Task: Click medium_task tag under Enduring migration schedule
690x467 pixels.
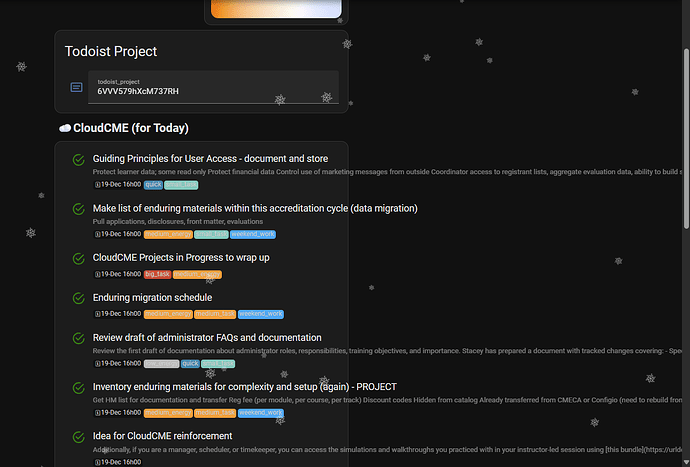Action: tap(215, 314)
